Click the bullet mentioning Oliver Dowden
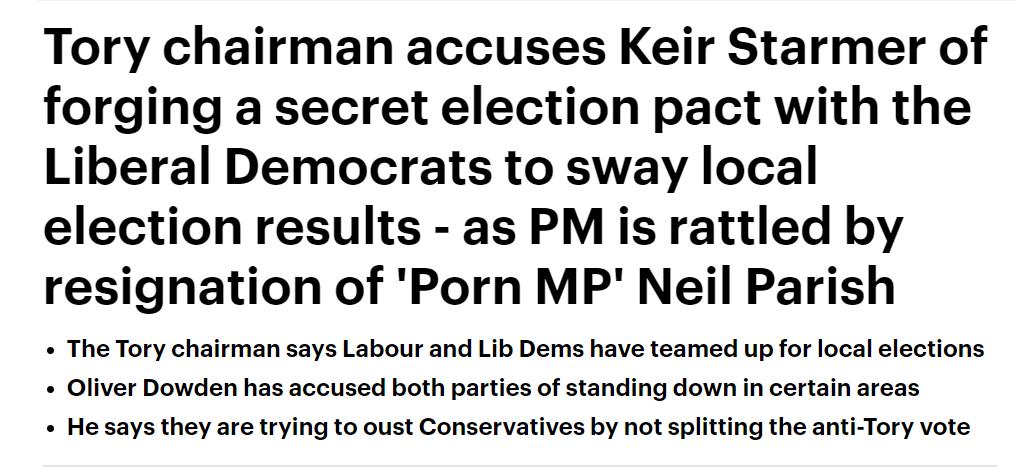Viewport: 1016px width, 470px height. click(x=493, y=388)
